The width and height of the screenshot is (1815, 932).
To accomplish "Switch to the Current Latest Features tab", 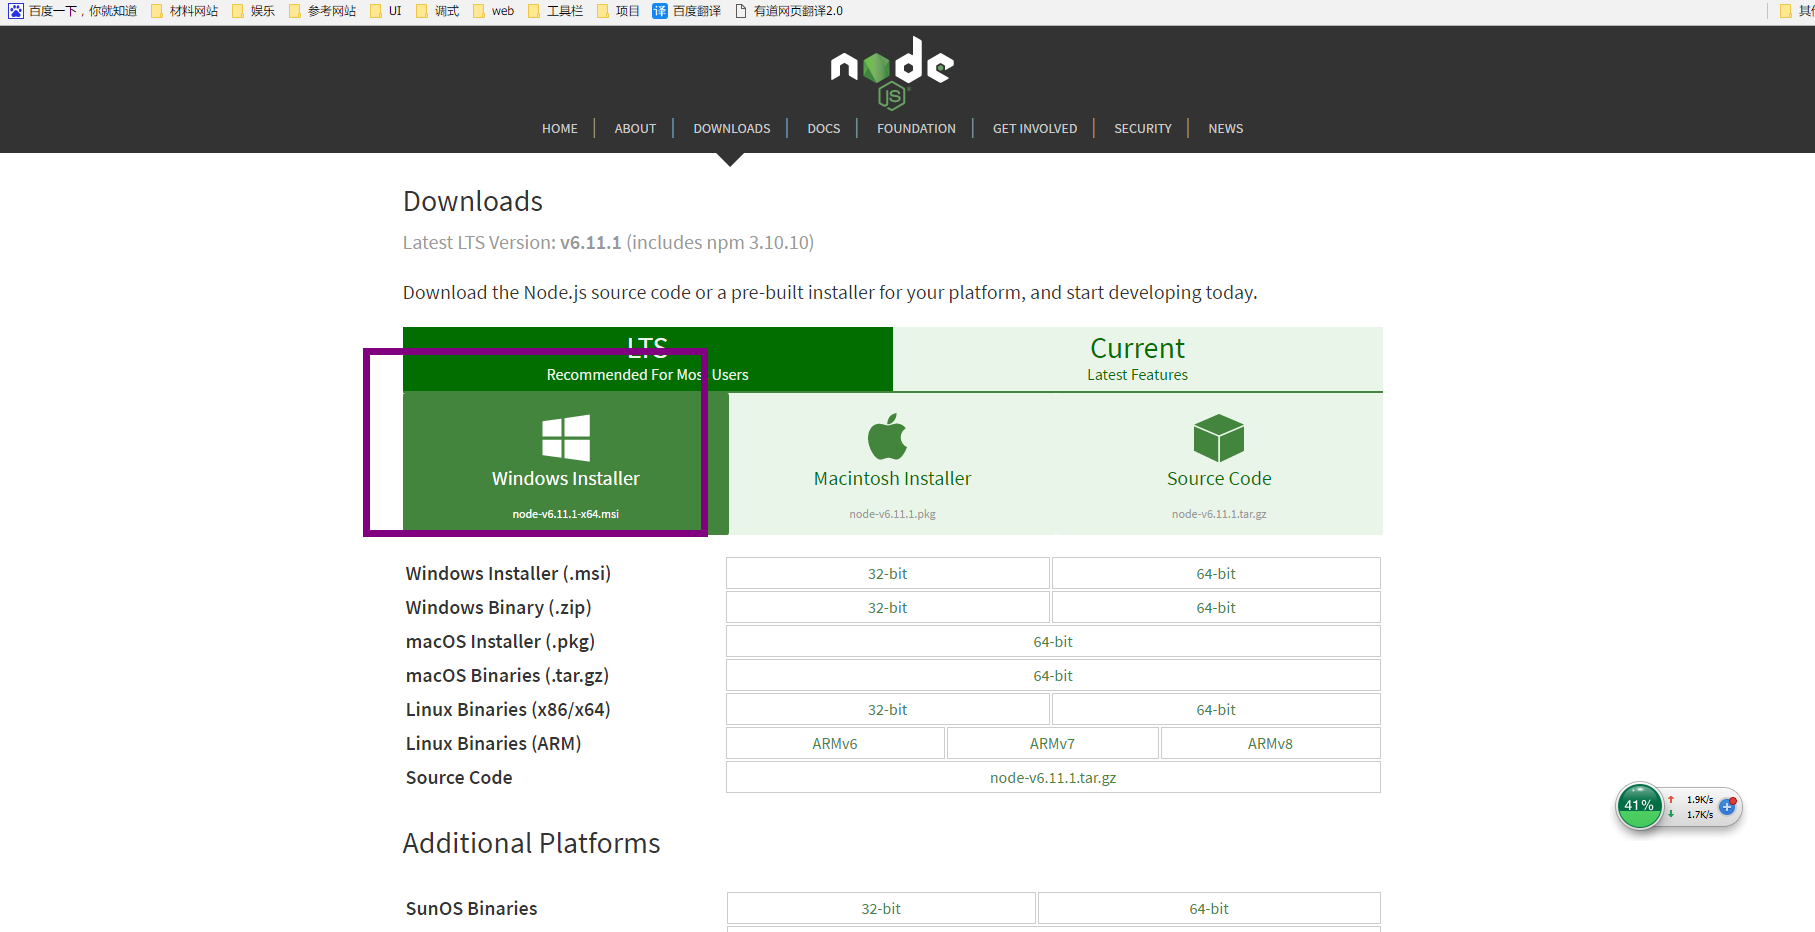I will [x=1138, y=359].
